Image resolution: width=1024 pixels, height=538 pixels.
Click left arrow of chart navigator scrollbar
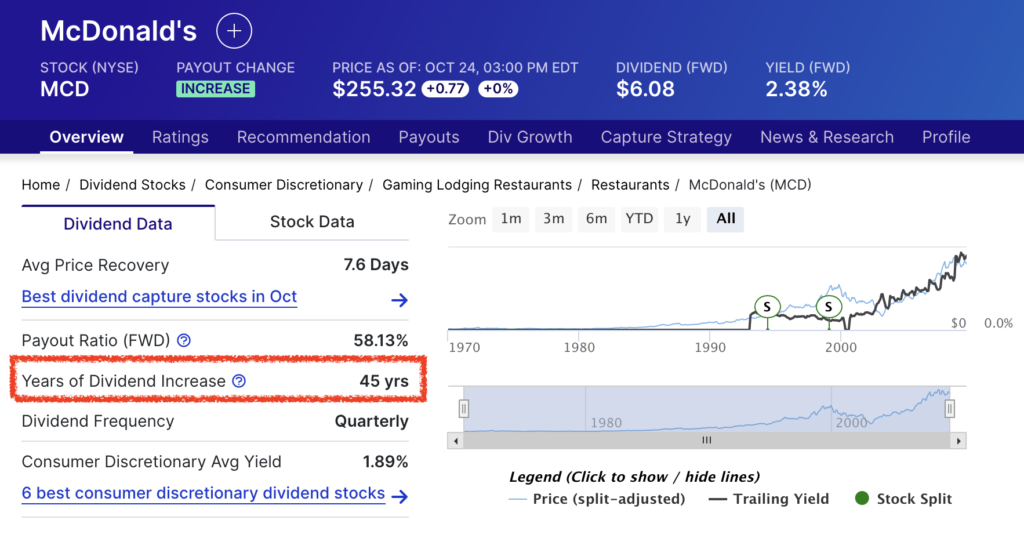455,441
